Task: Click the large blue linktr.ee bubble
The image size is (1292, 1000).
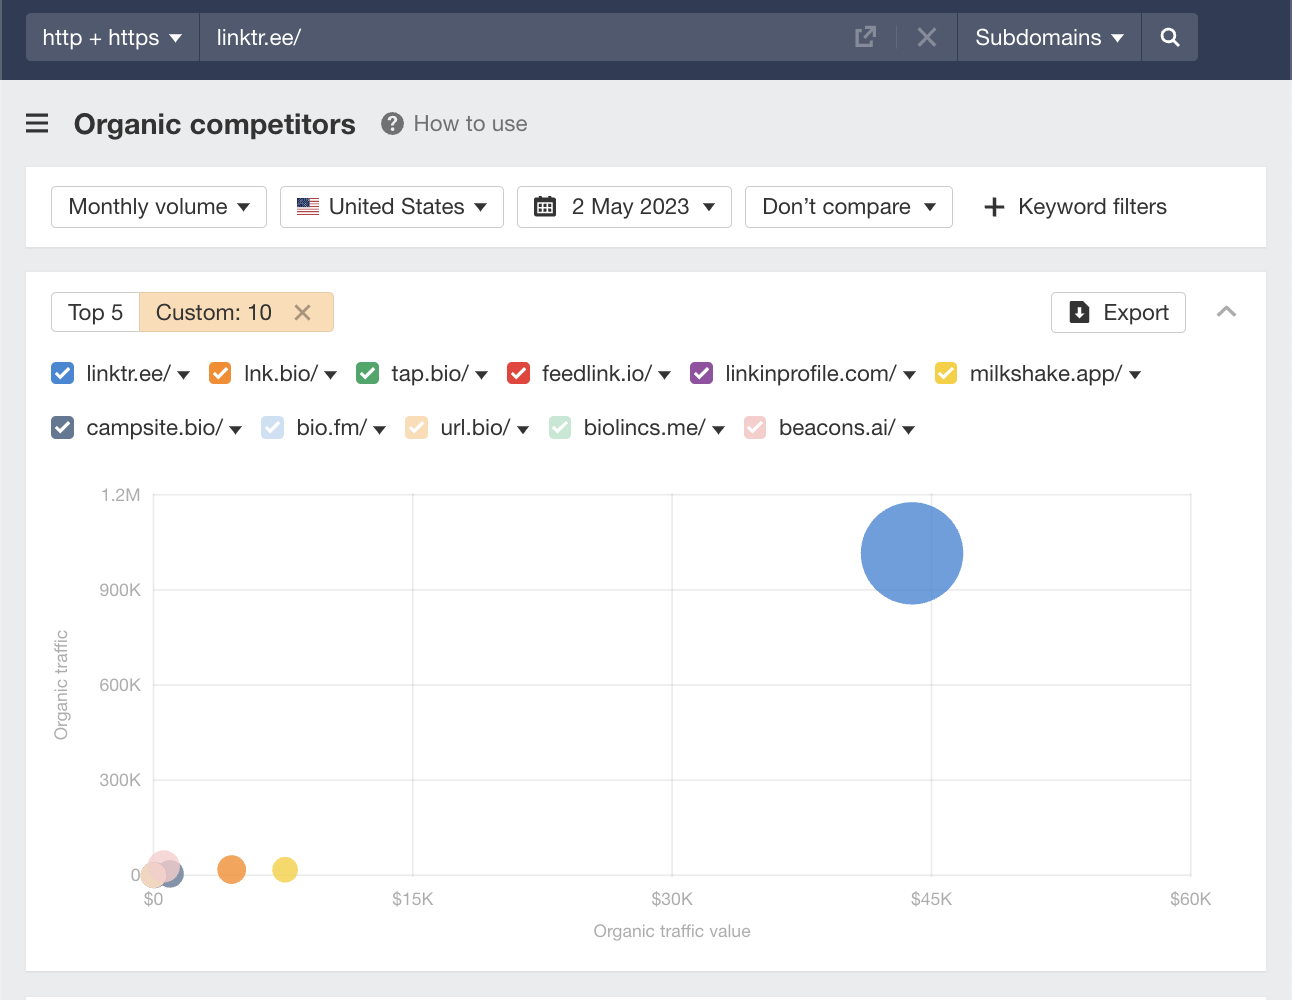Action: tap(911, 552)
